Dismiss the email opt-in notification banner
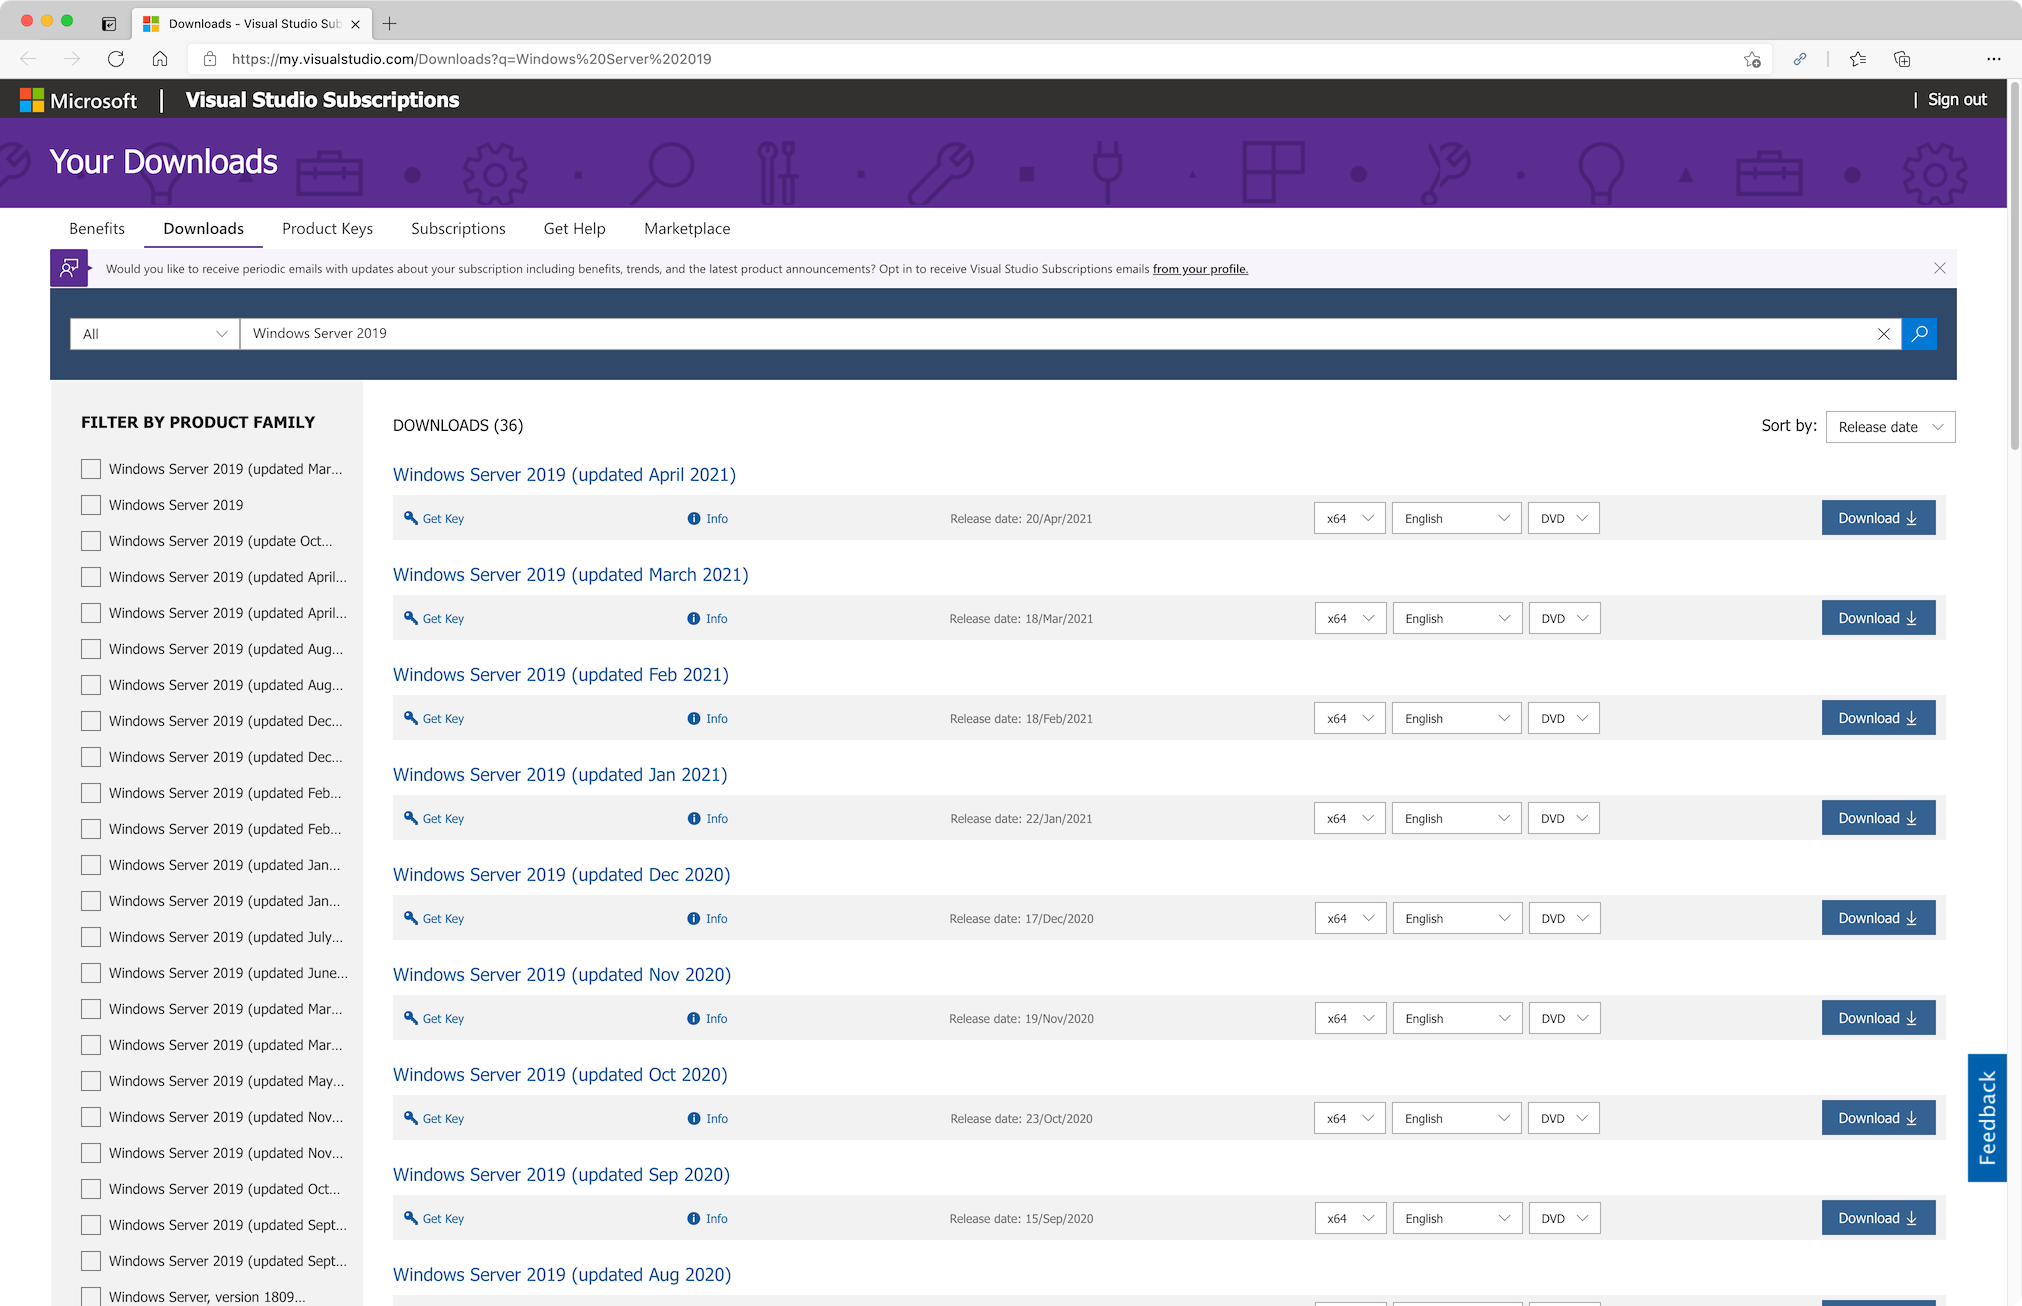Image resolution: width=2022 pixels, height=1306 pixels. (1939, 268)
